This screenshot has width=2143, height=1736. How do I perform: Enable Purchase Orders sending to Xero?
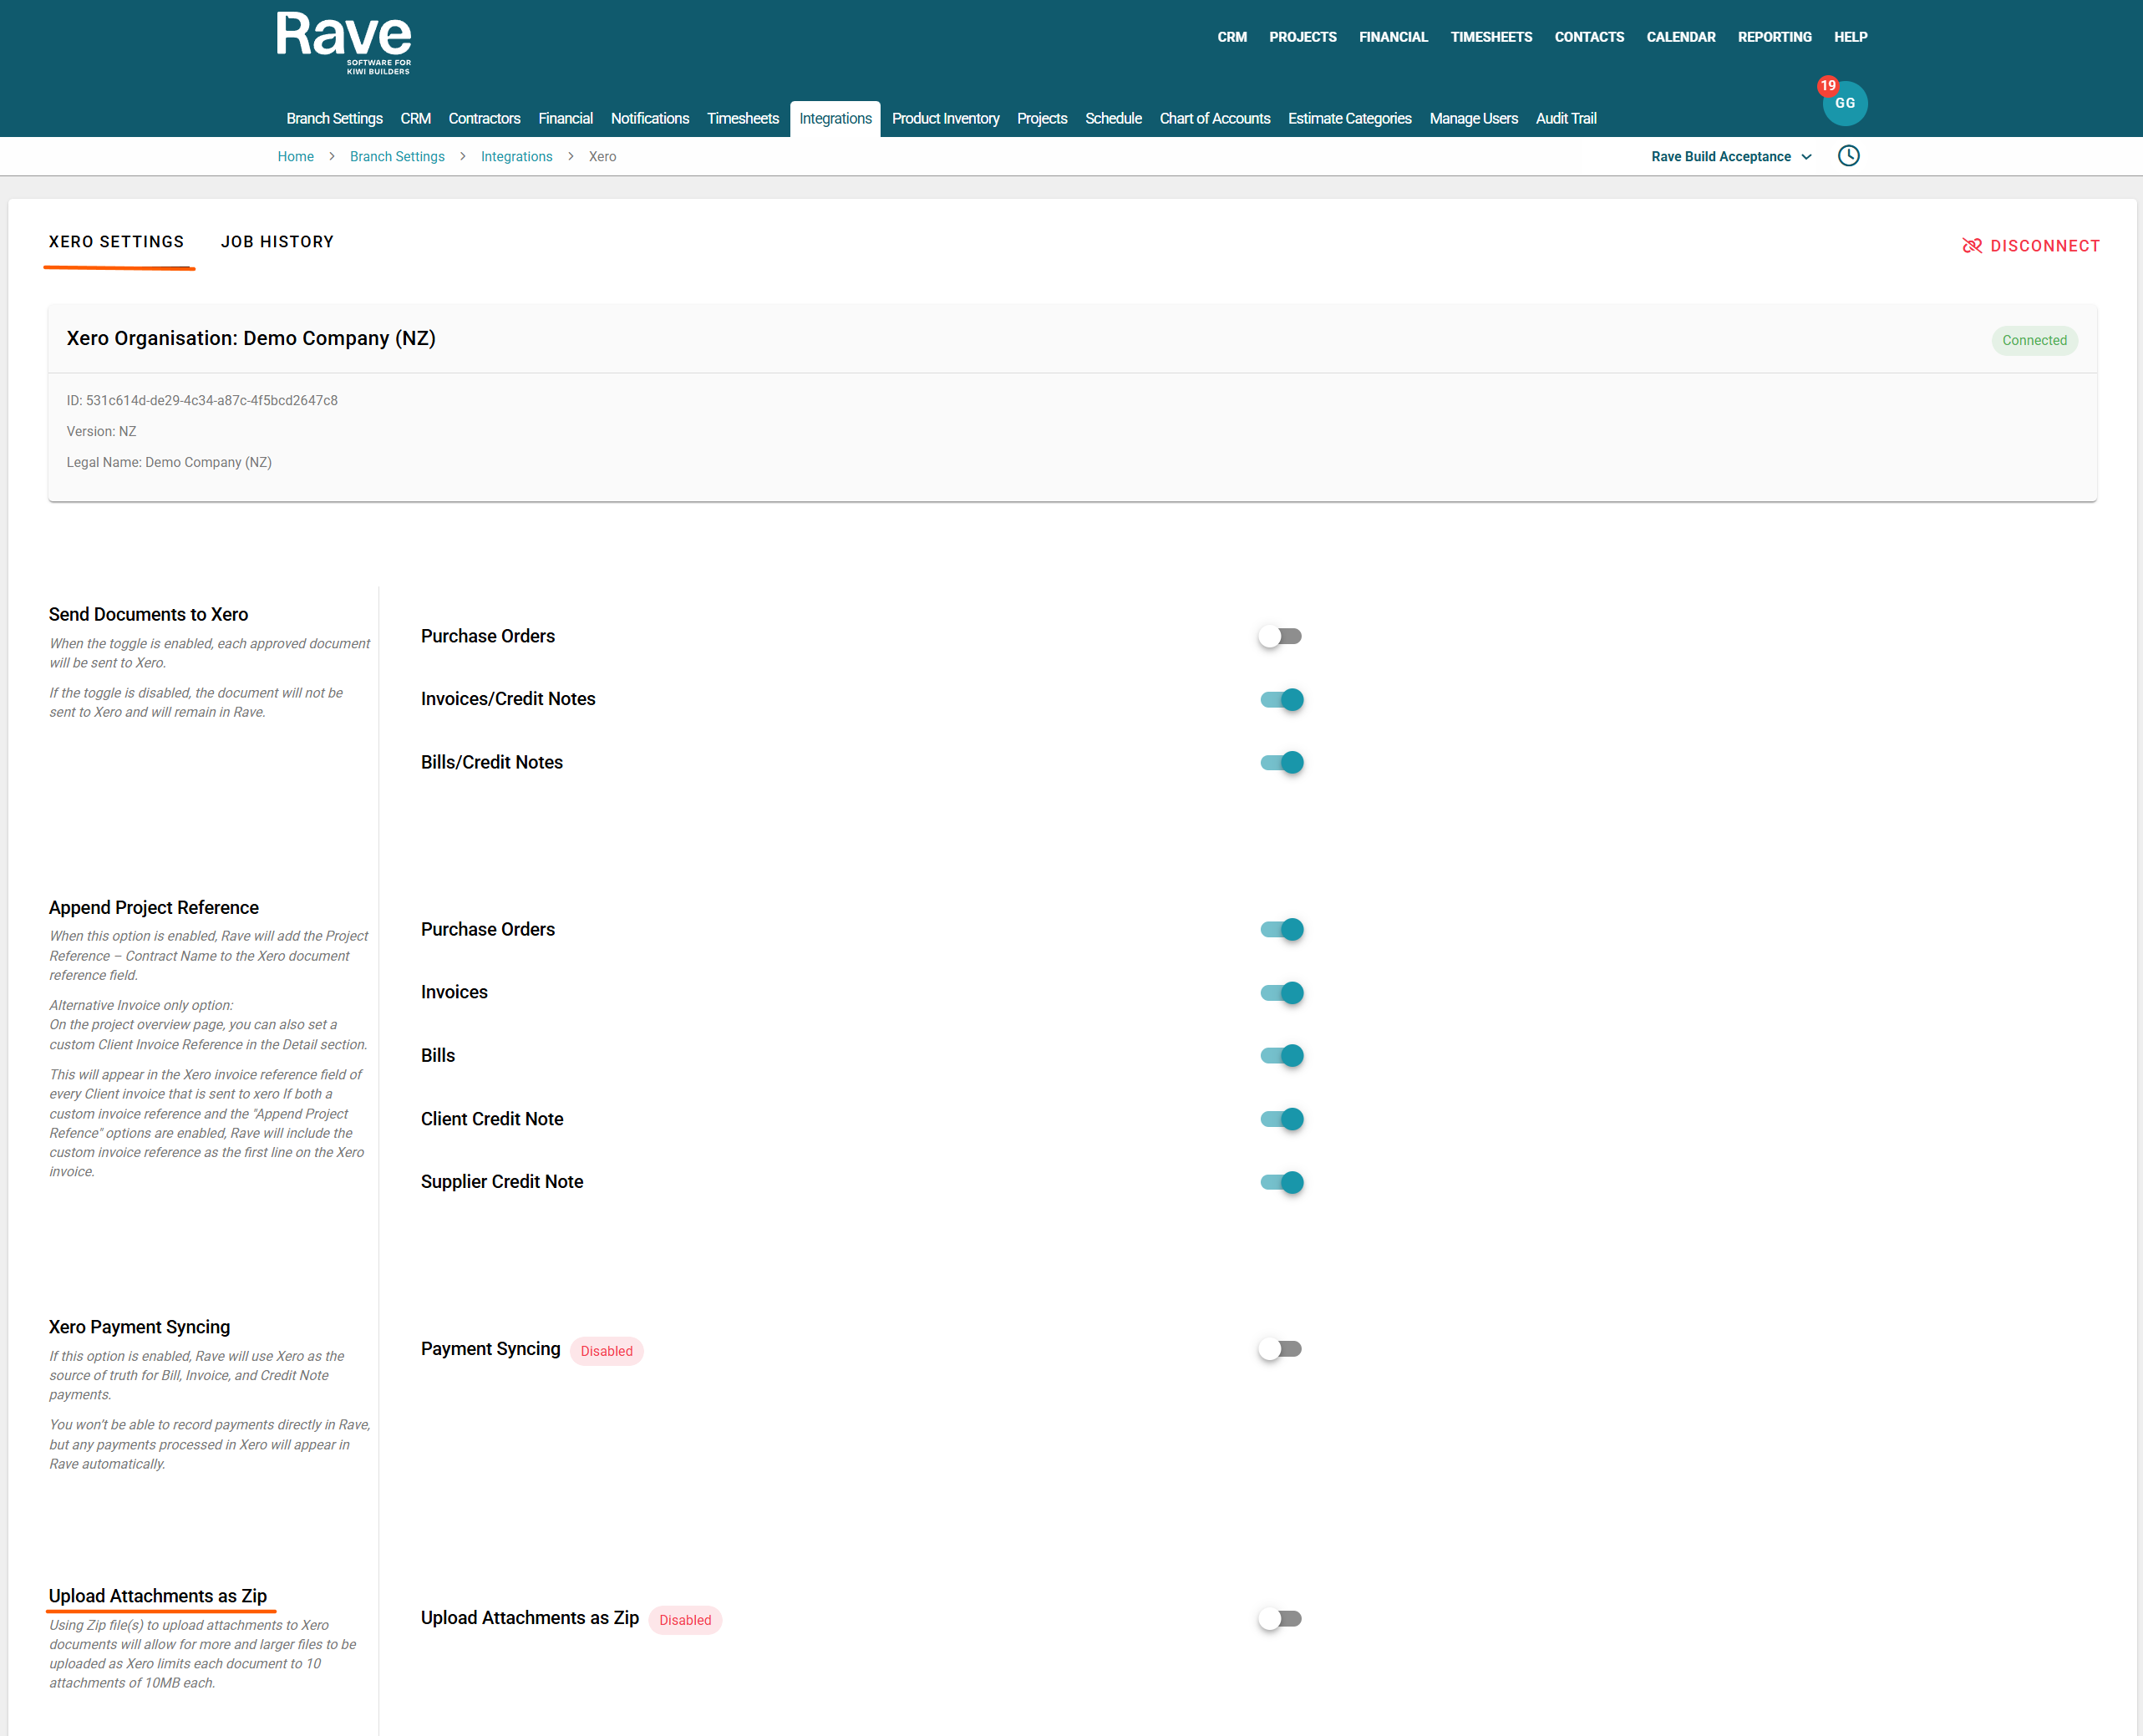pos(1280,637)
